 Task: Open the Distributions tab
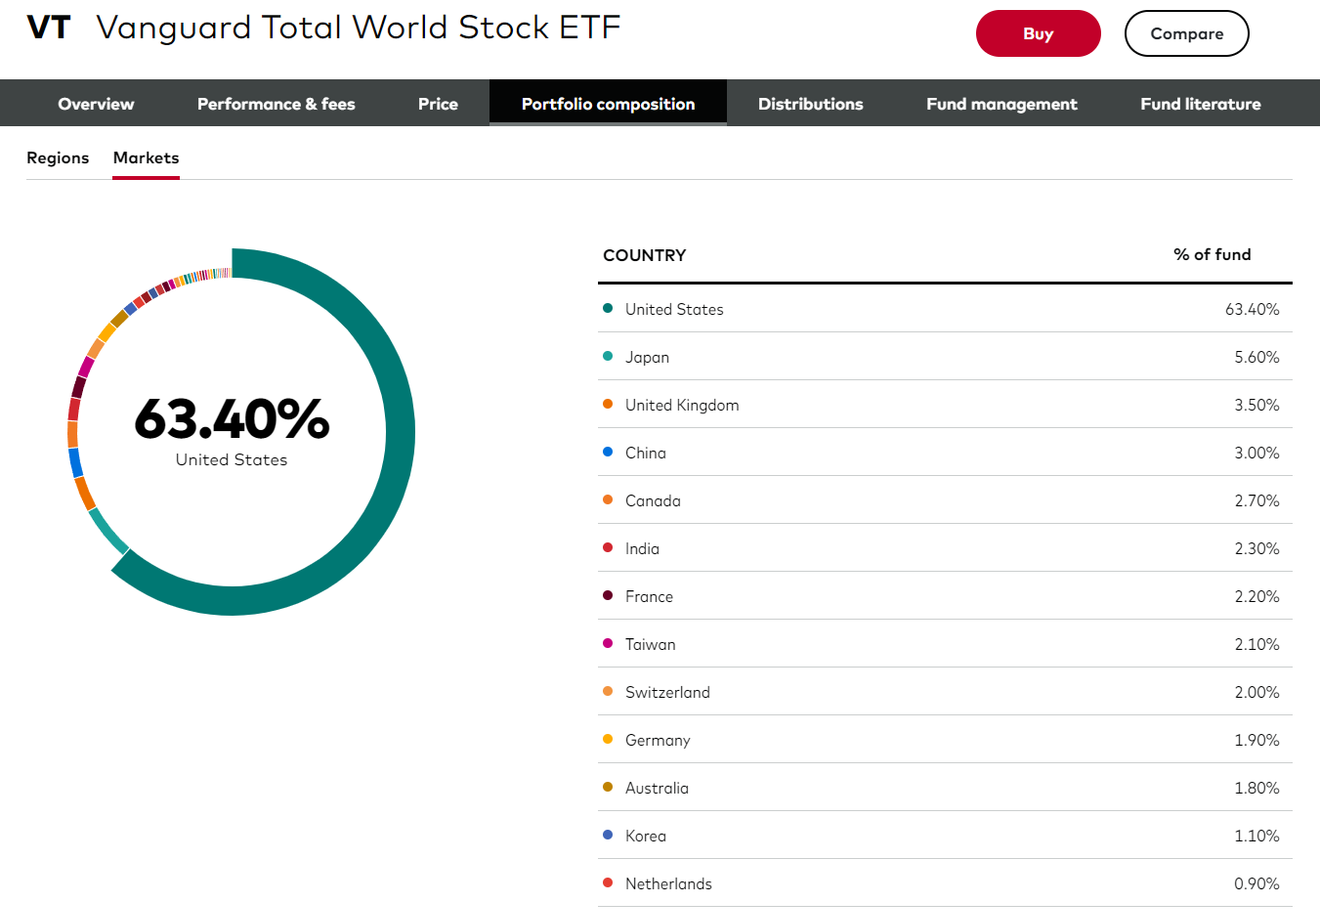pos(810,103)
